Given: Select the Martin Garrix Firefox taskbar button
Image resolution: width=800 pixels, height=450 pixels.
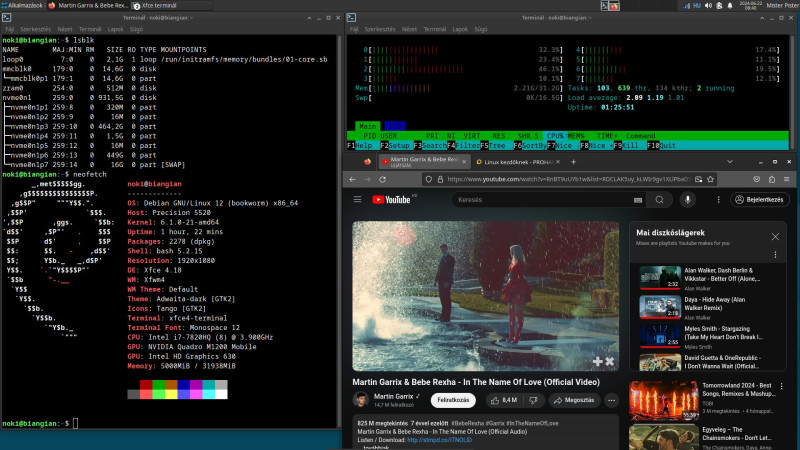Looking at the screenshot, I should tap(88, 6).
